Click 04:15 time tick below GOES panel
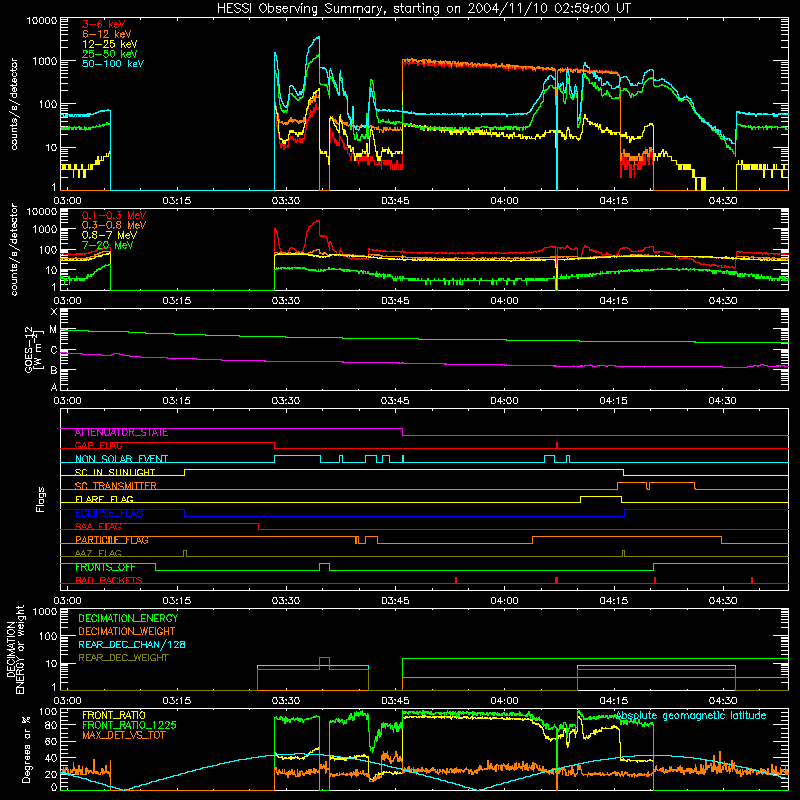800x800 pixels. 614,401
